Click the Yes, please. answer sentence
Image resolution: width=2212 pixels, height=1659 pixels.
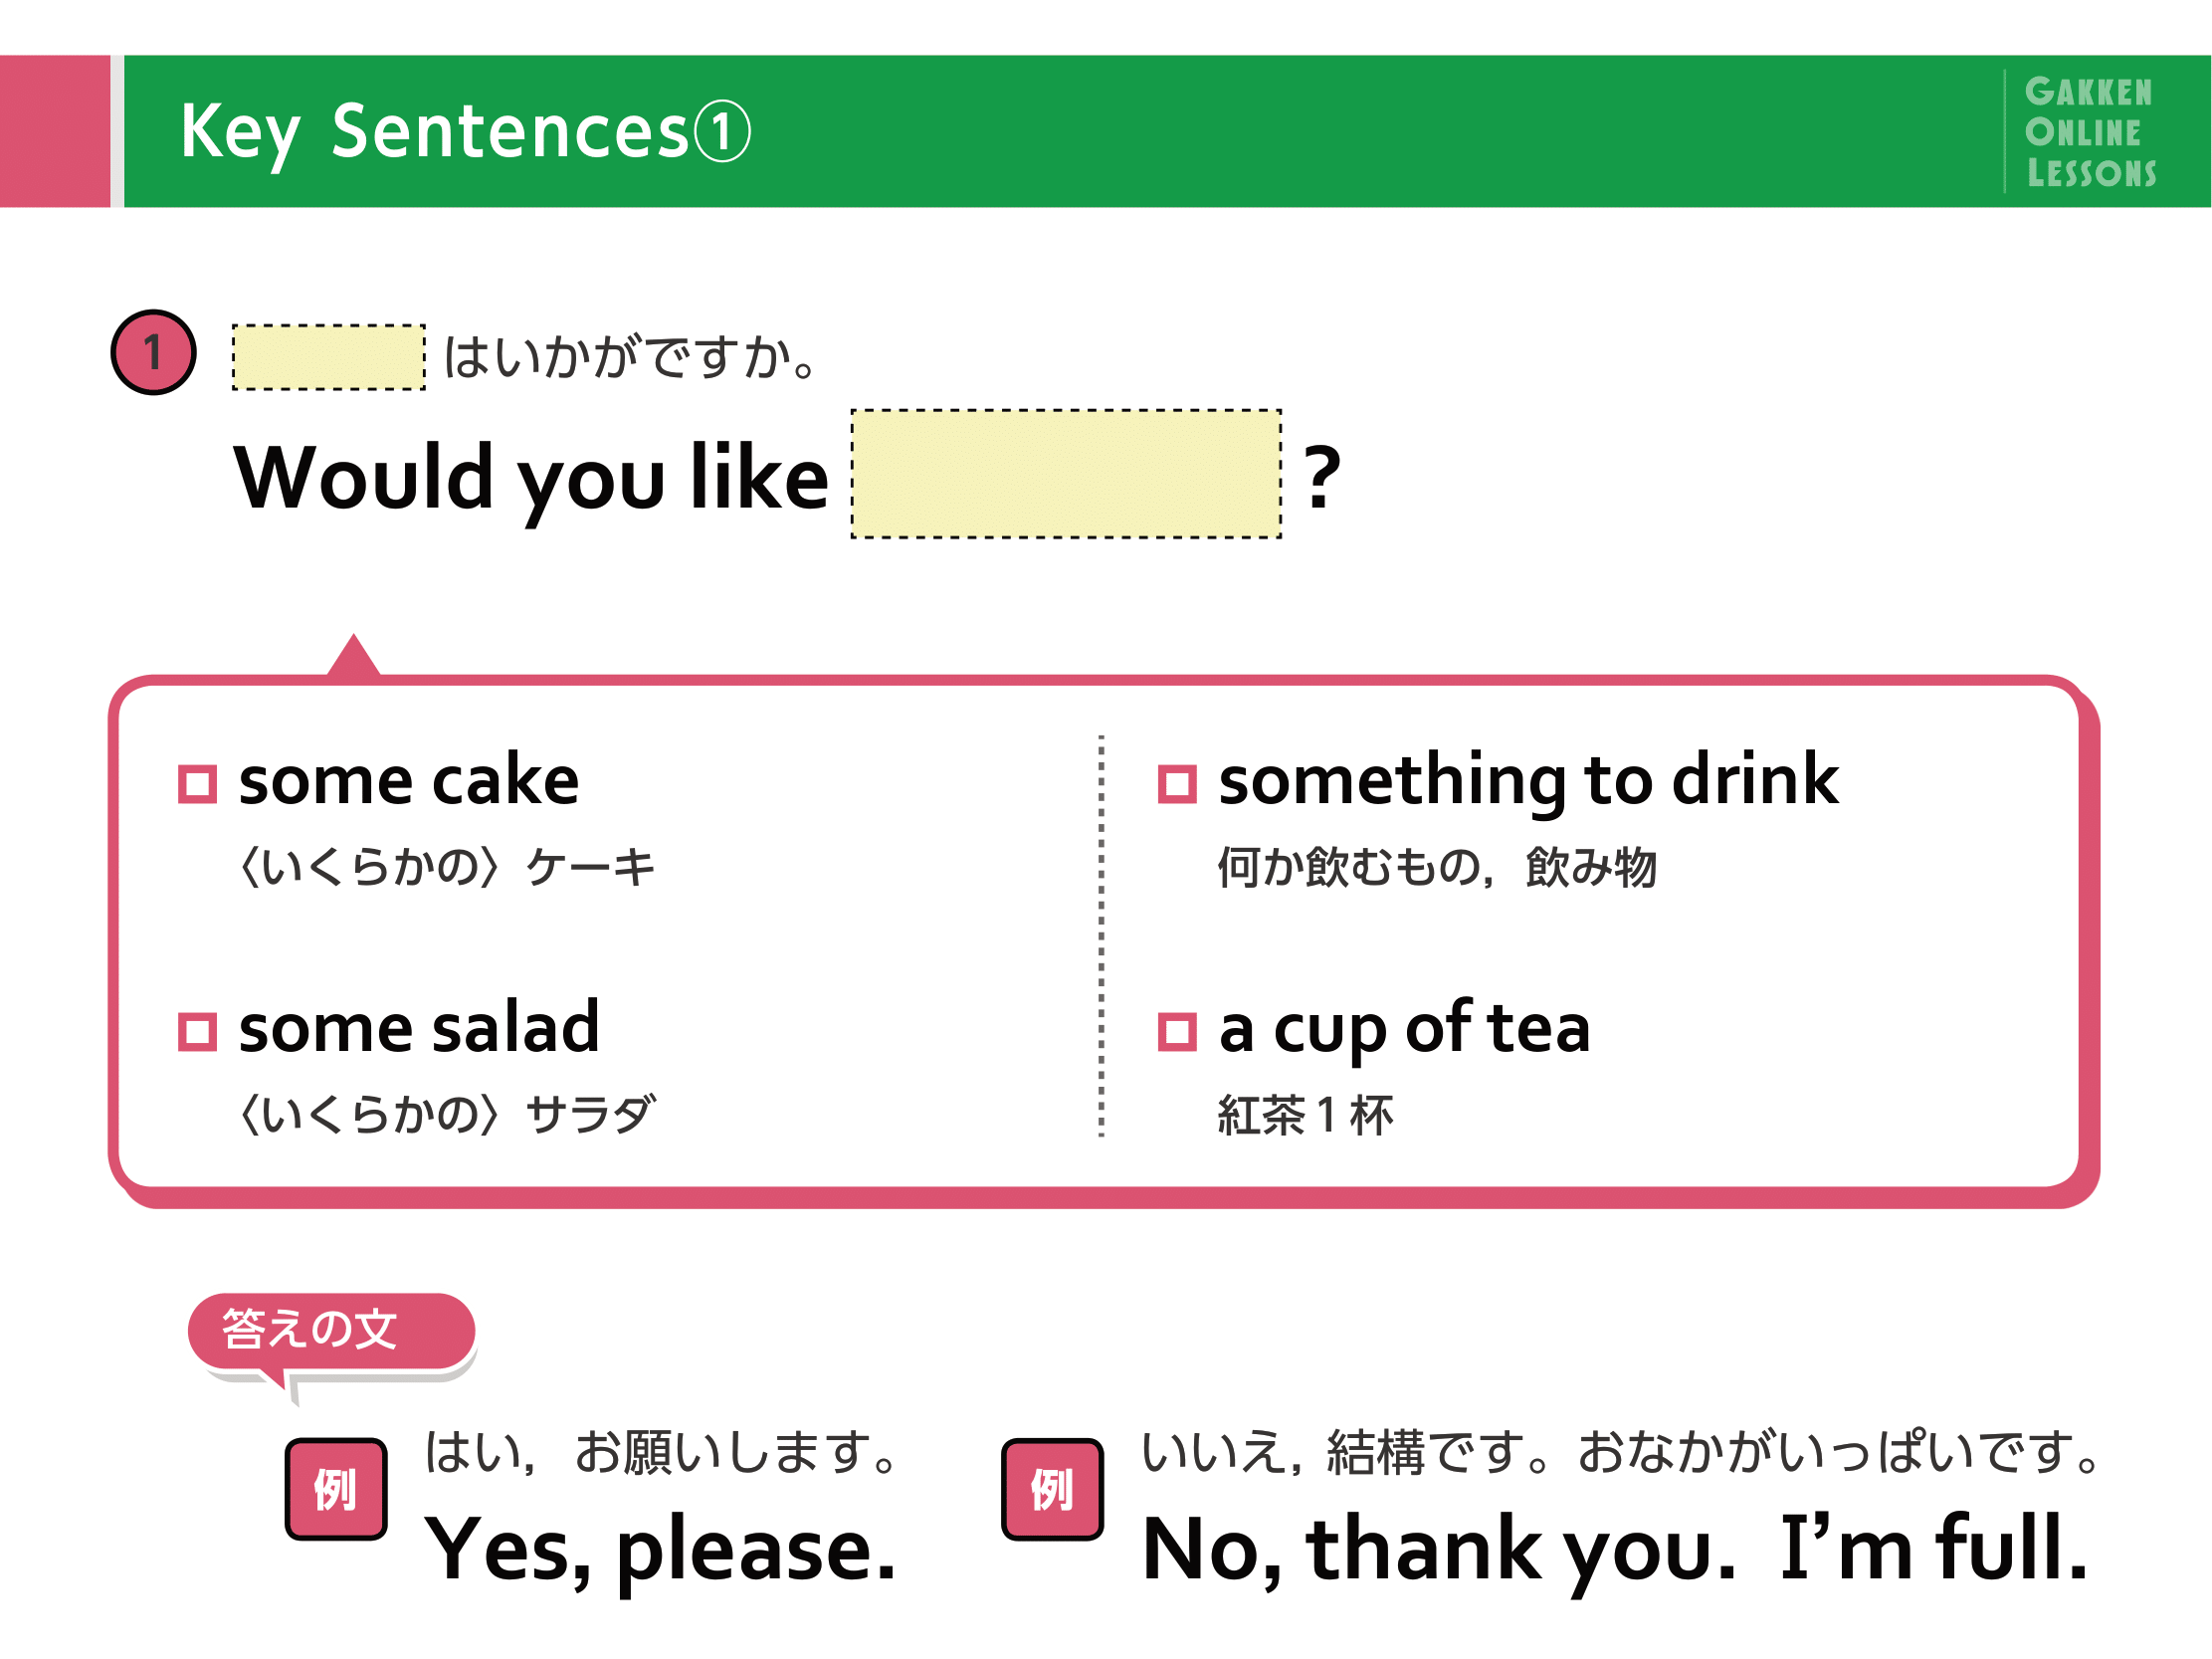coord(660,1549)
